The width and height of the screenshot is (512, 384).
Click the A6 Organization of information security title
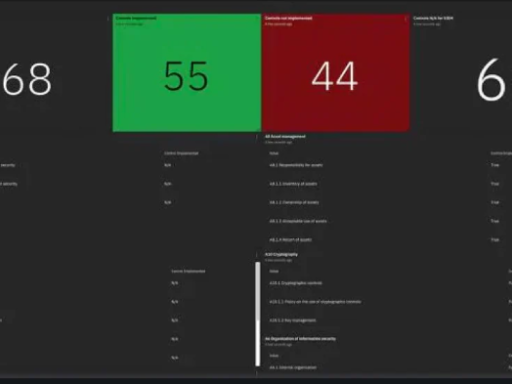pyautogui.click(x=300, y=339)
